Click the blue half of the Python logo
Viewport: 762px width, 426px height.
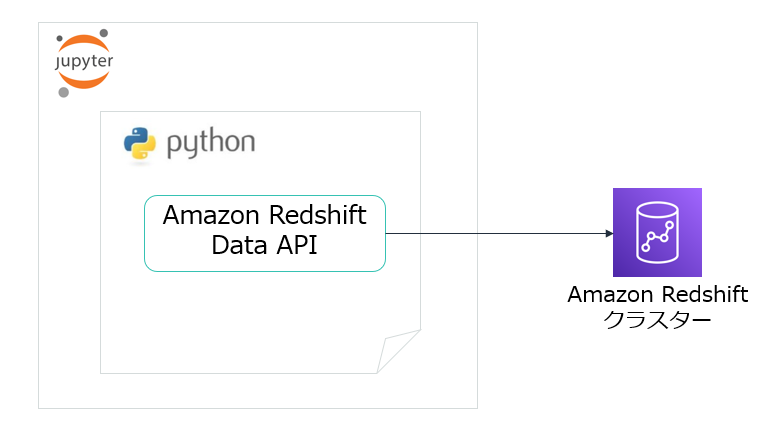(x=135, y=139)
